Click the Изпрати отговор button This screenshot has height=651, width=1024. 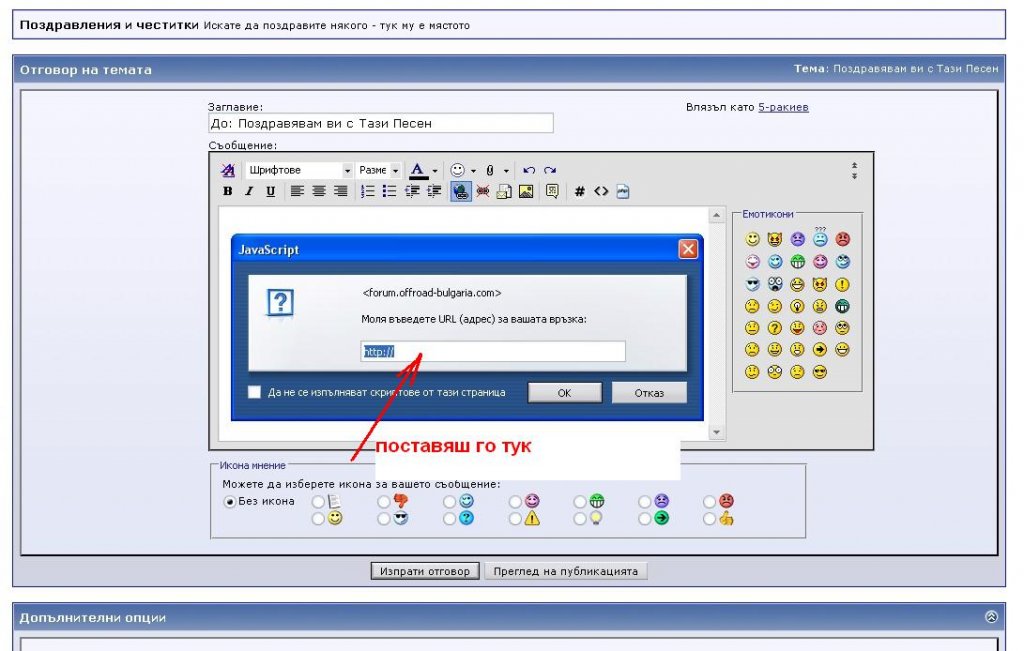click(x=425, y=571)
